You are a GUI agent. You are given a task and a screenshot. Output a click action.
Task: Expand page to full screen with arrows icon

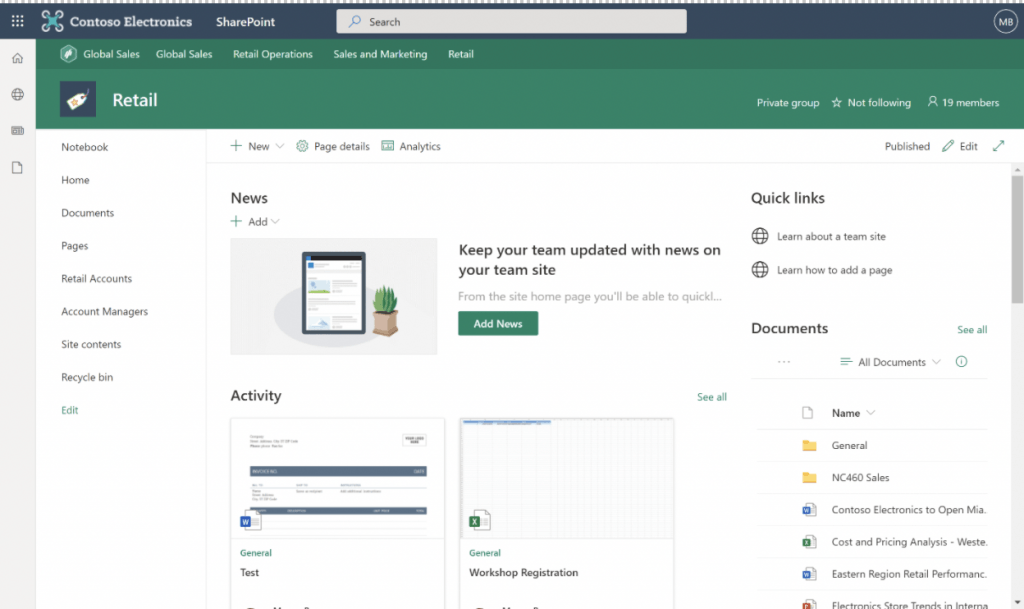999,146
